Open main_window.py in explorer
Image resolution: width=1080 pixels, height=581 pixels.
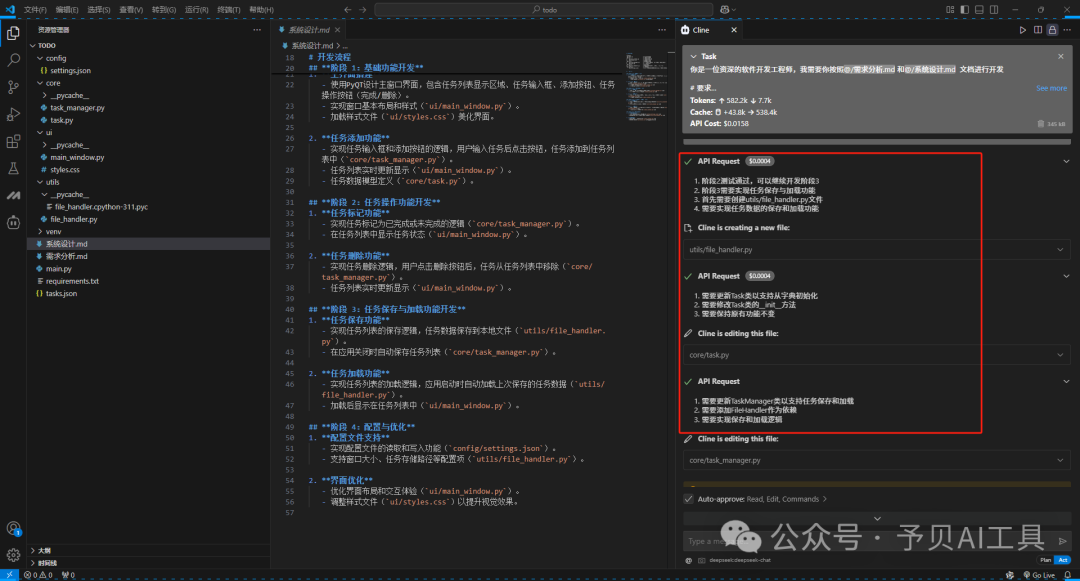tap(77, 158)
